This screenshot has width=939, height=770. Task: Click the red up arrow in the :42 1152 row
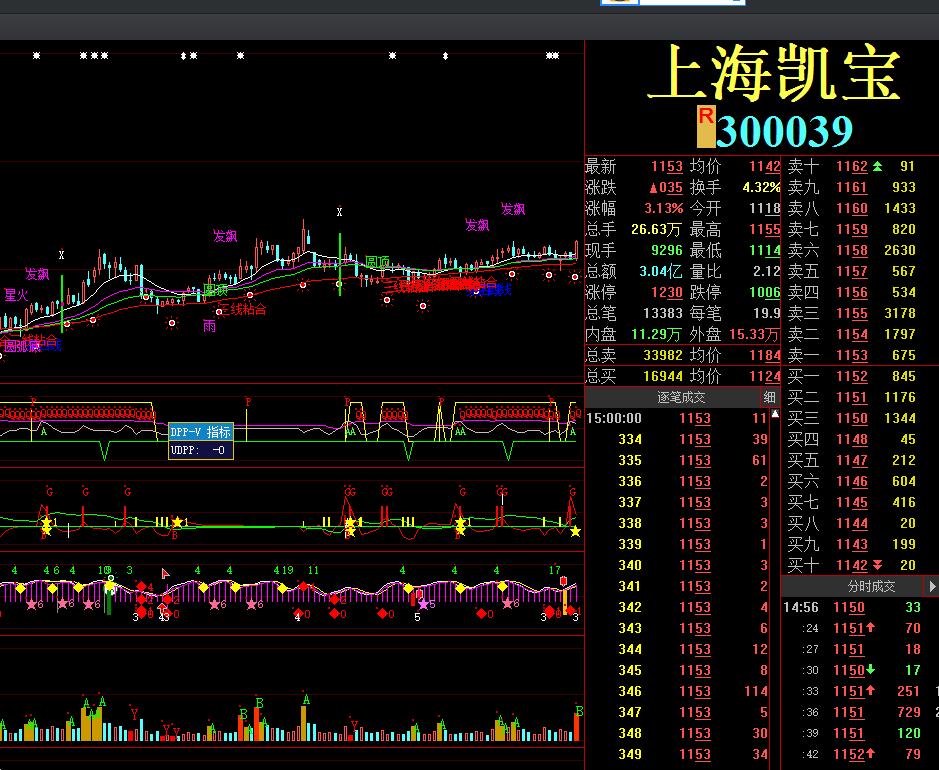[870, 753]
